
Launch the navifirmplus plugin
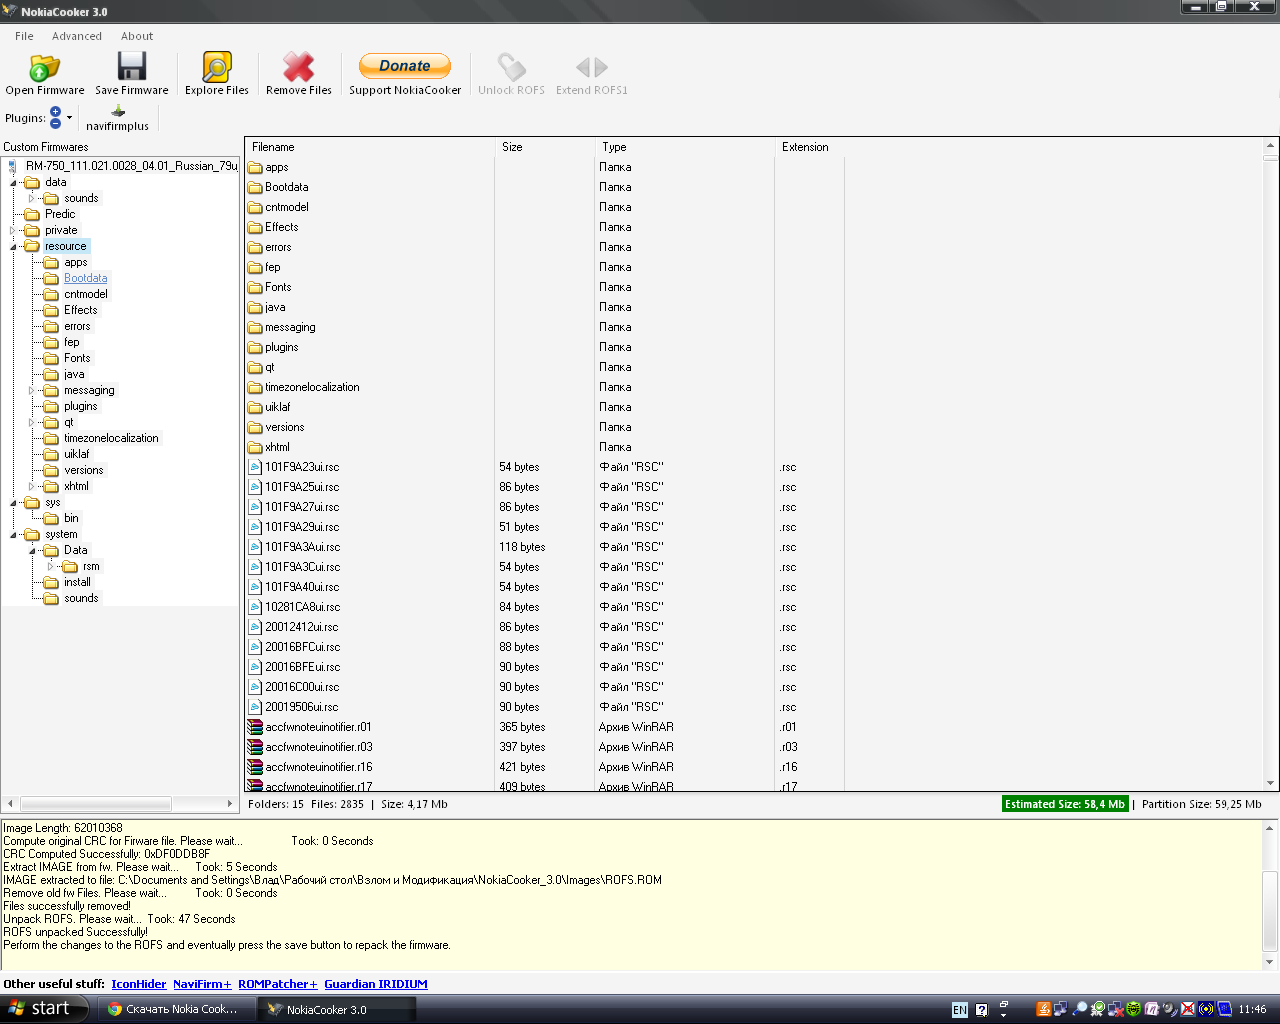coord(117,118)
